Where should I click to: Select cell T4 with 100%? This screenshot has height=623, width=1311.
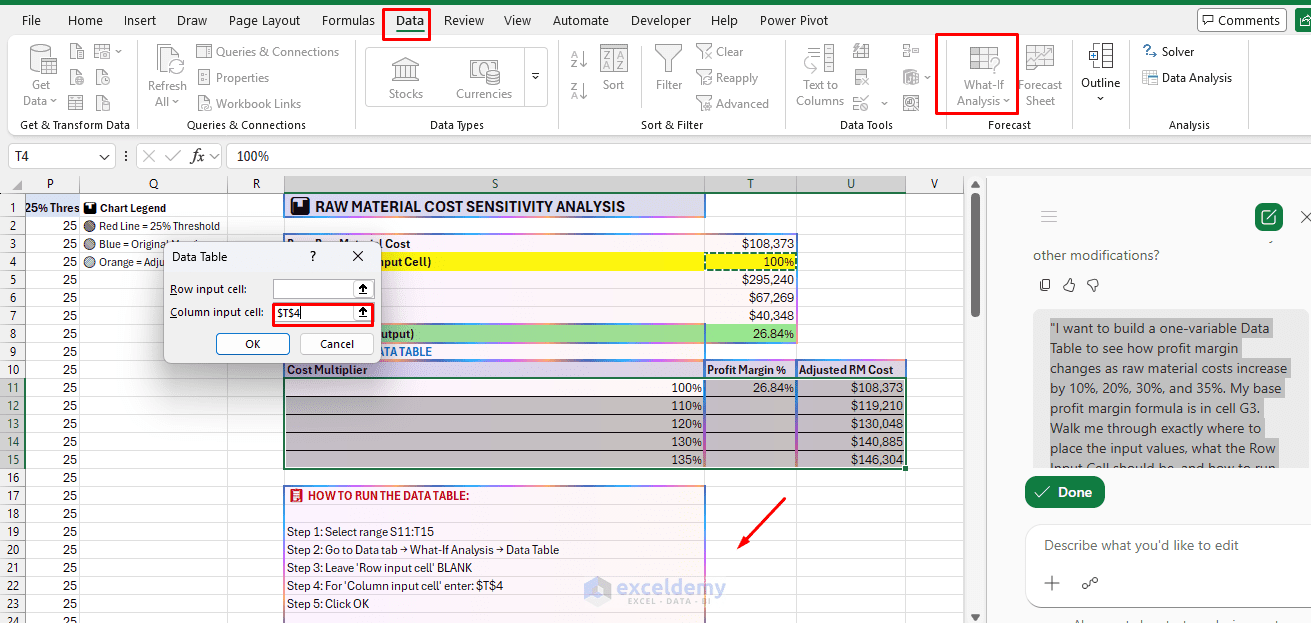(751, 261)
